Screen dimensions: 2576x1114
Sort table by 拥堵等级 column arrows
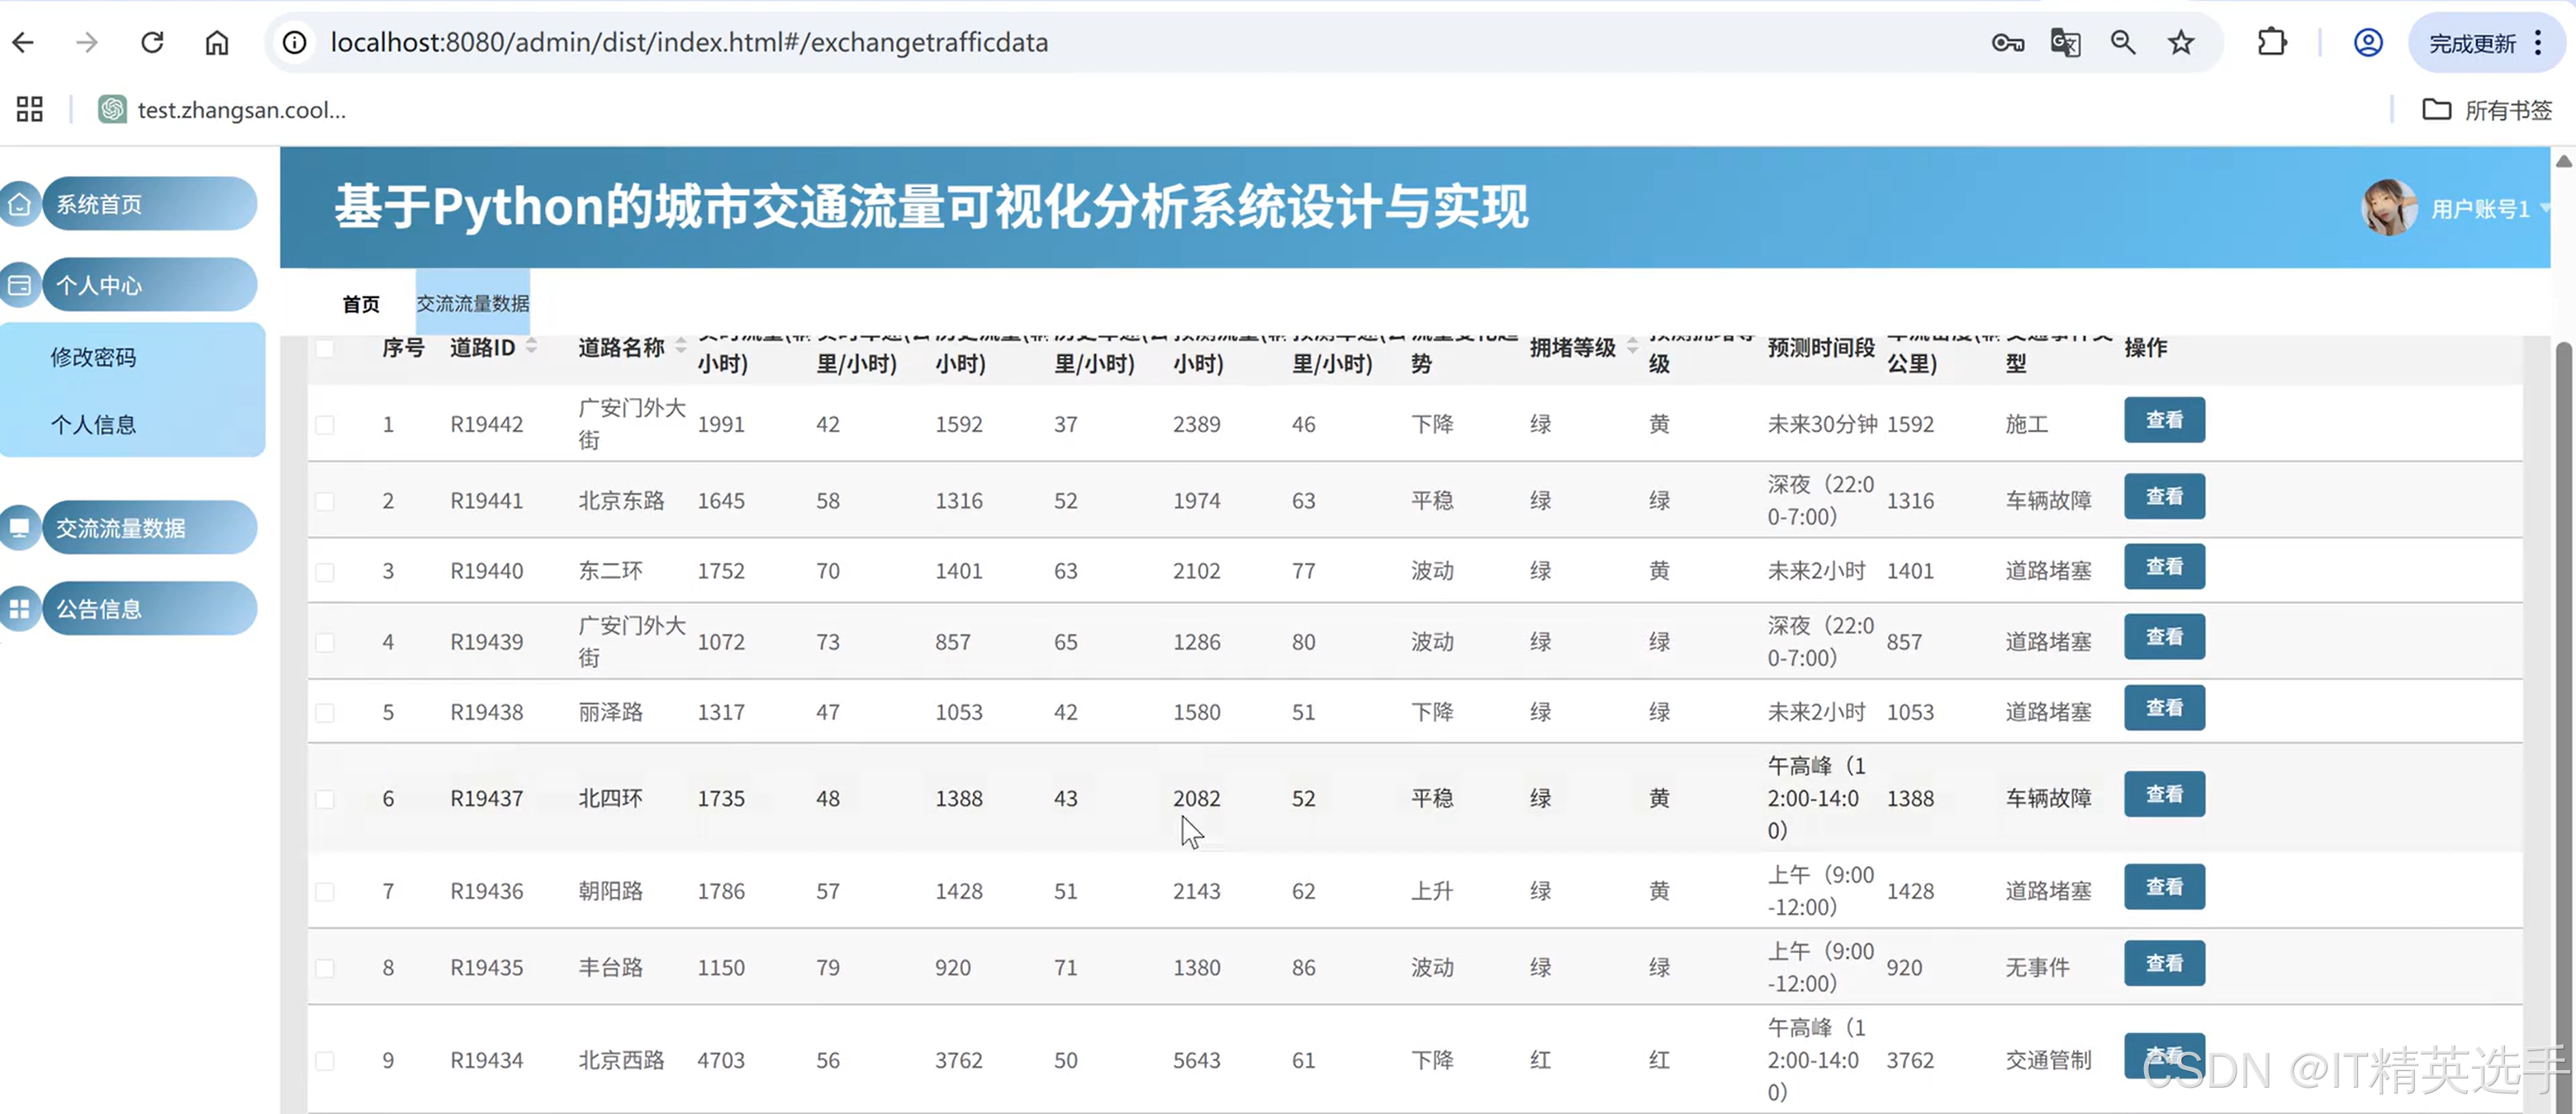tap(1632, 346)
